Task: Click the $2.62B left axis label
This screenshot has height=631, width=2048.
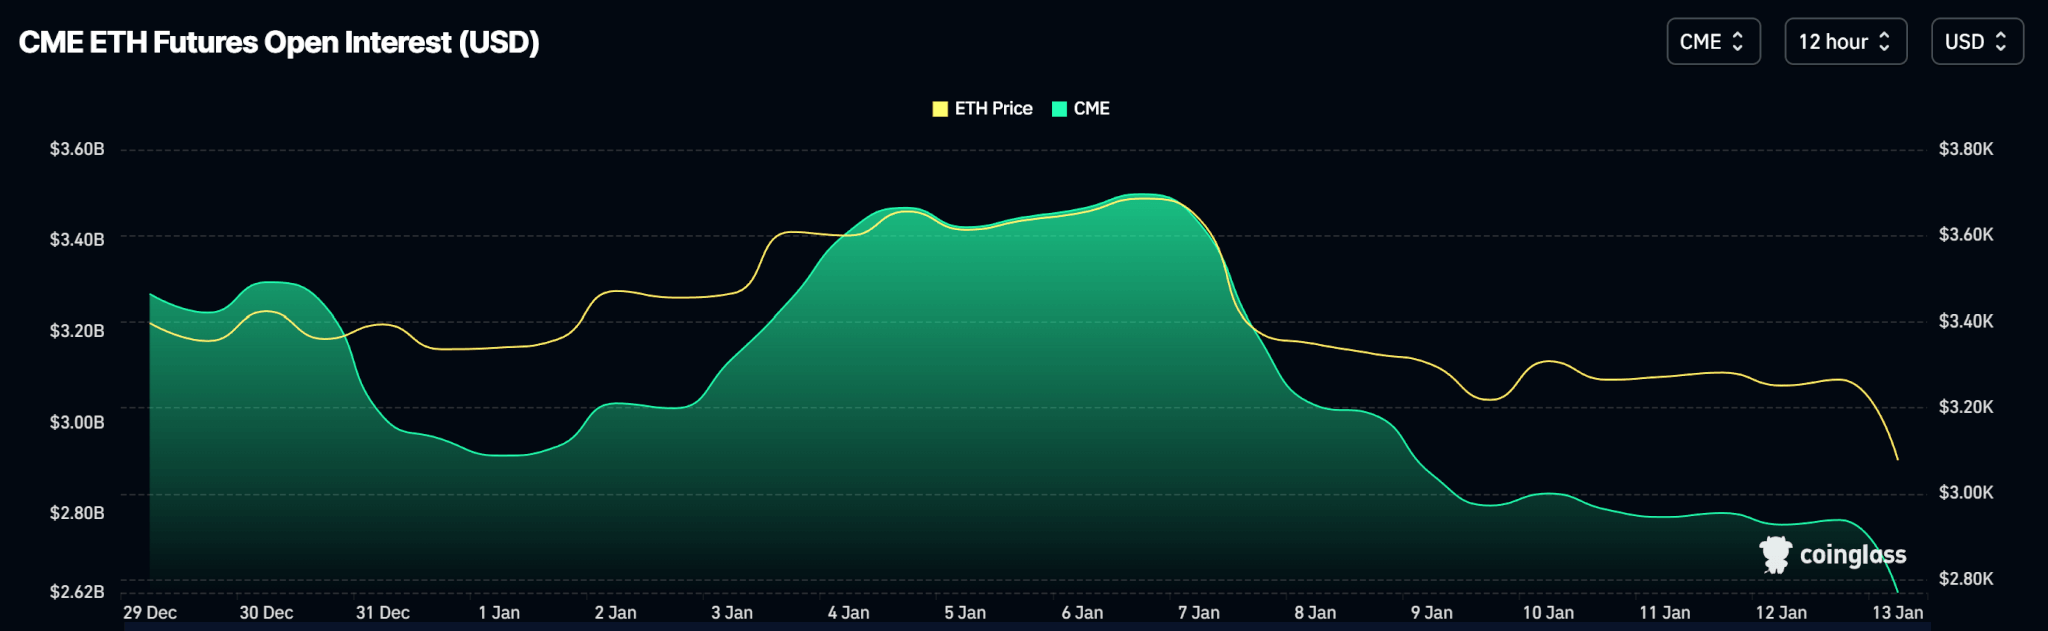Action: [x=77, y=592]
